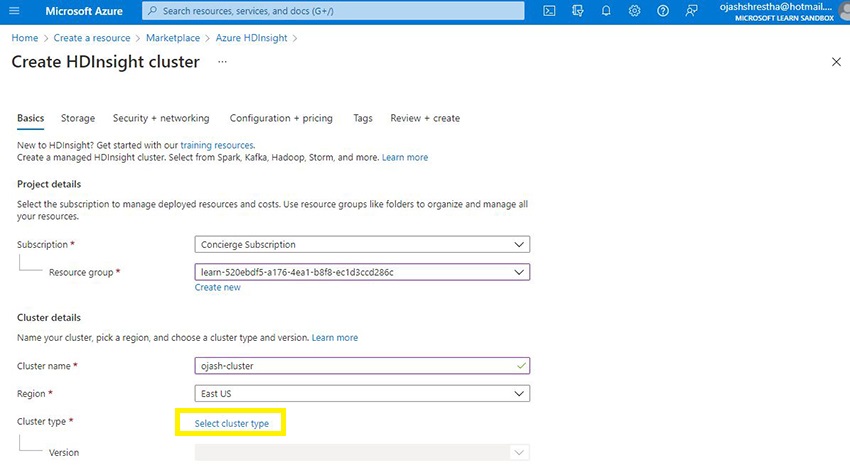Close the Create HDInsight cluster pane

tap(836, 62)
